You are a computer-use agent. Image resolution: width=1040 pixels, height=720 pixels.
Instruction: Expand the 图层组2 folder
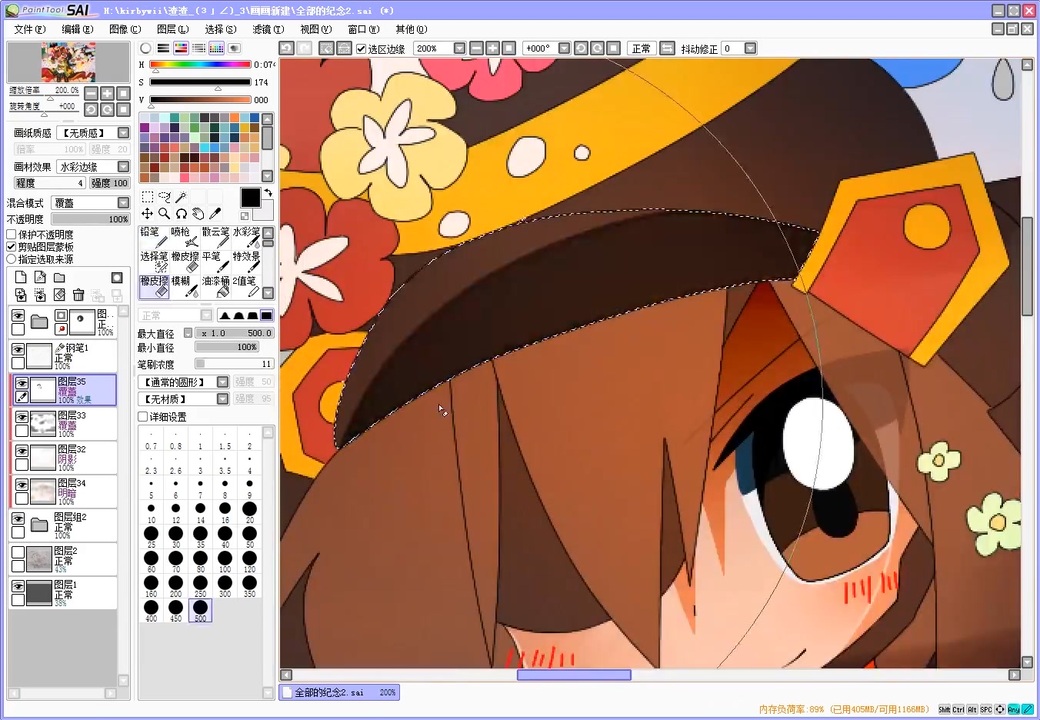[40, 524]
